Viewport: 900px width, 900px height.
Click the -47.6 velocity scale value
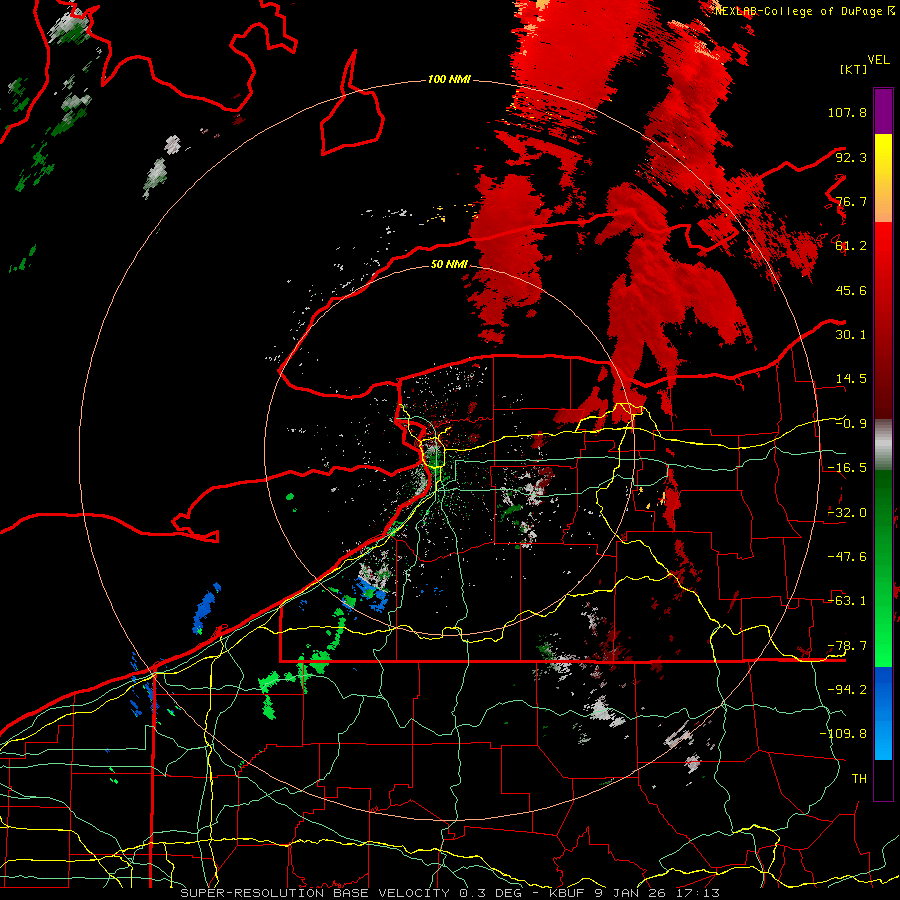[847, 557]
